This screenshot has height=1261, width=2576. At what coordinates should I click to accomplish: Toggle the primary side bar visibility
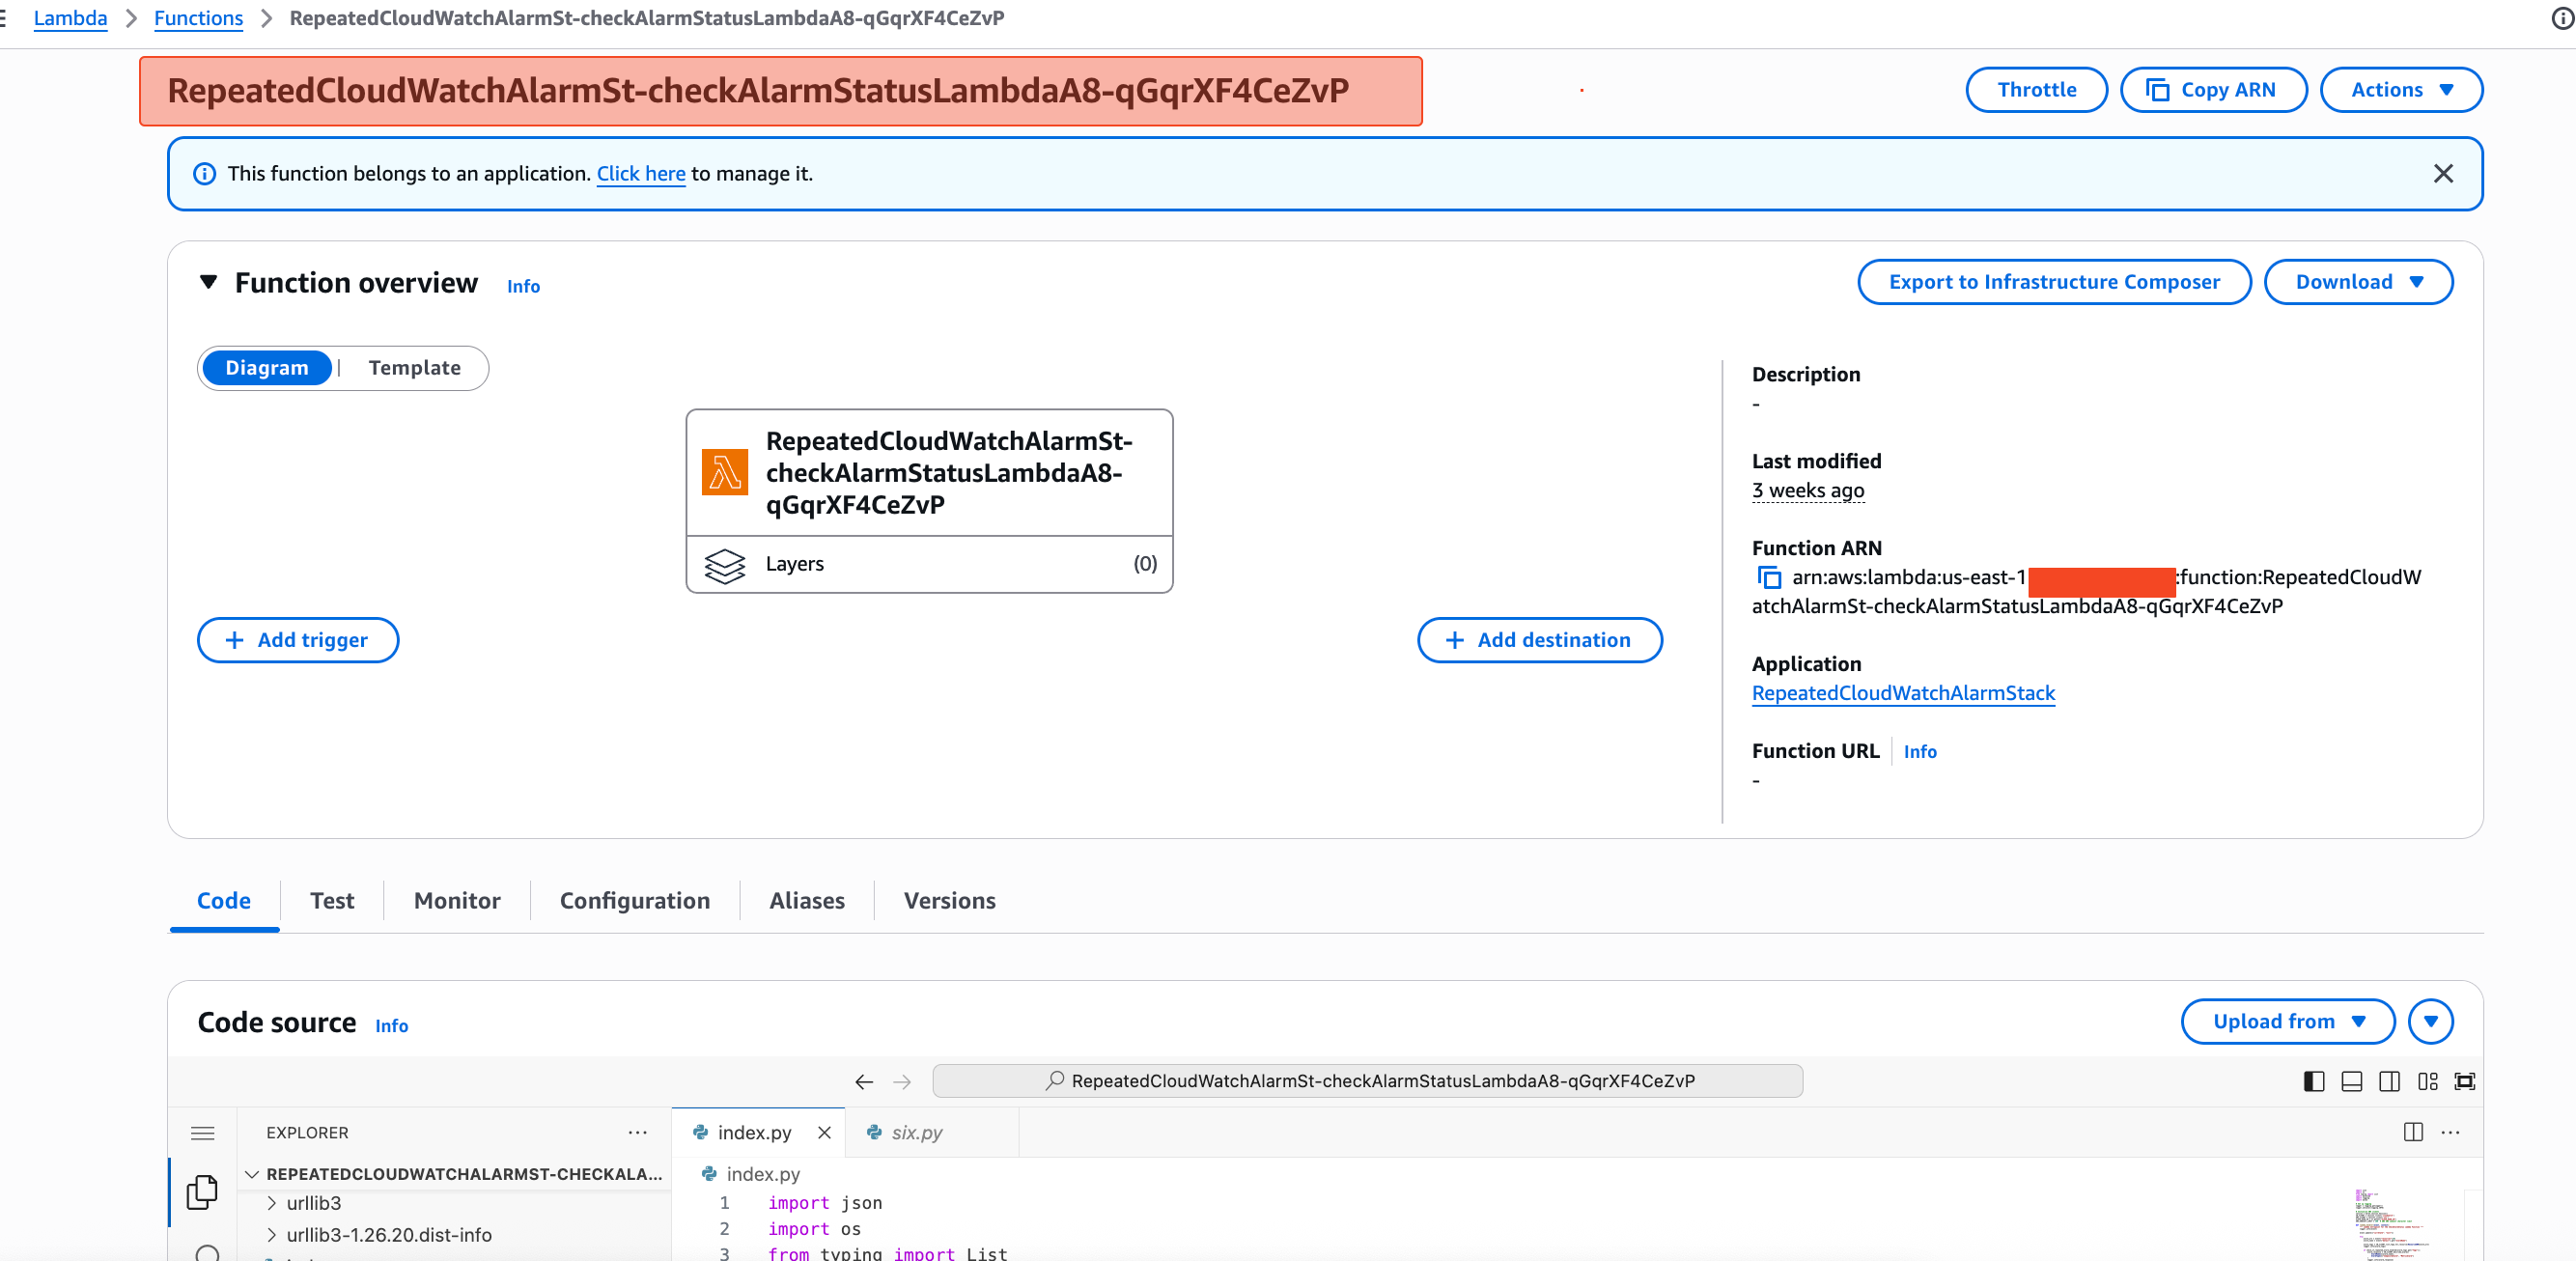click(x=2312, y=1081)
